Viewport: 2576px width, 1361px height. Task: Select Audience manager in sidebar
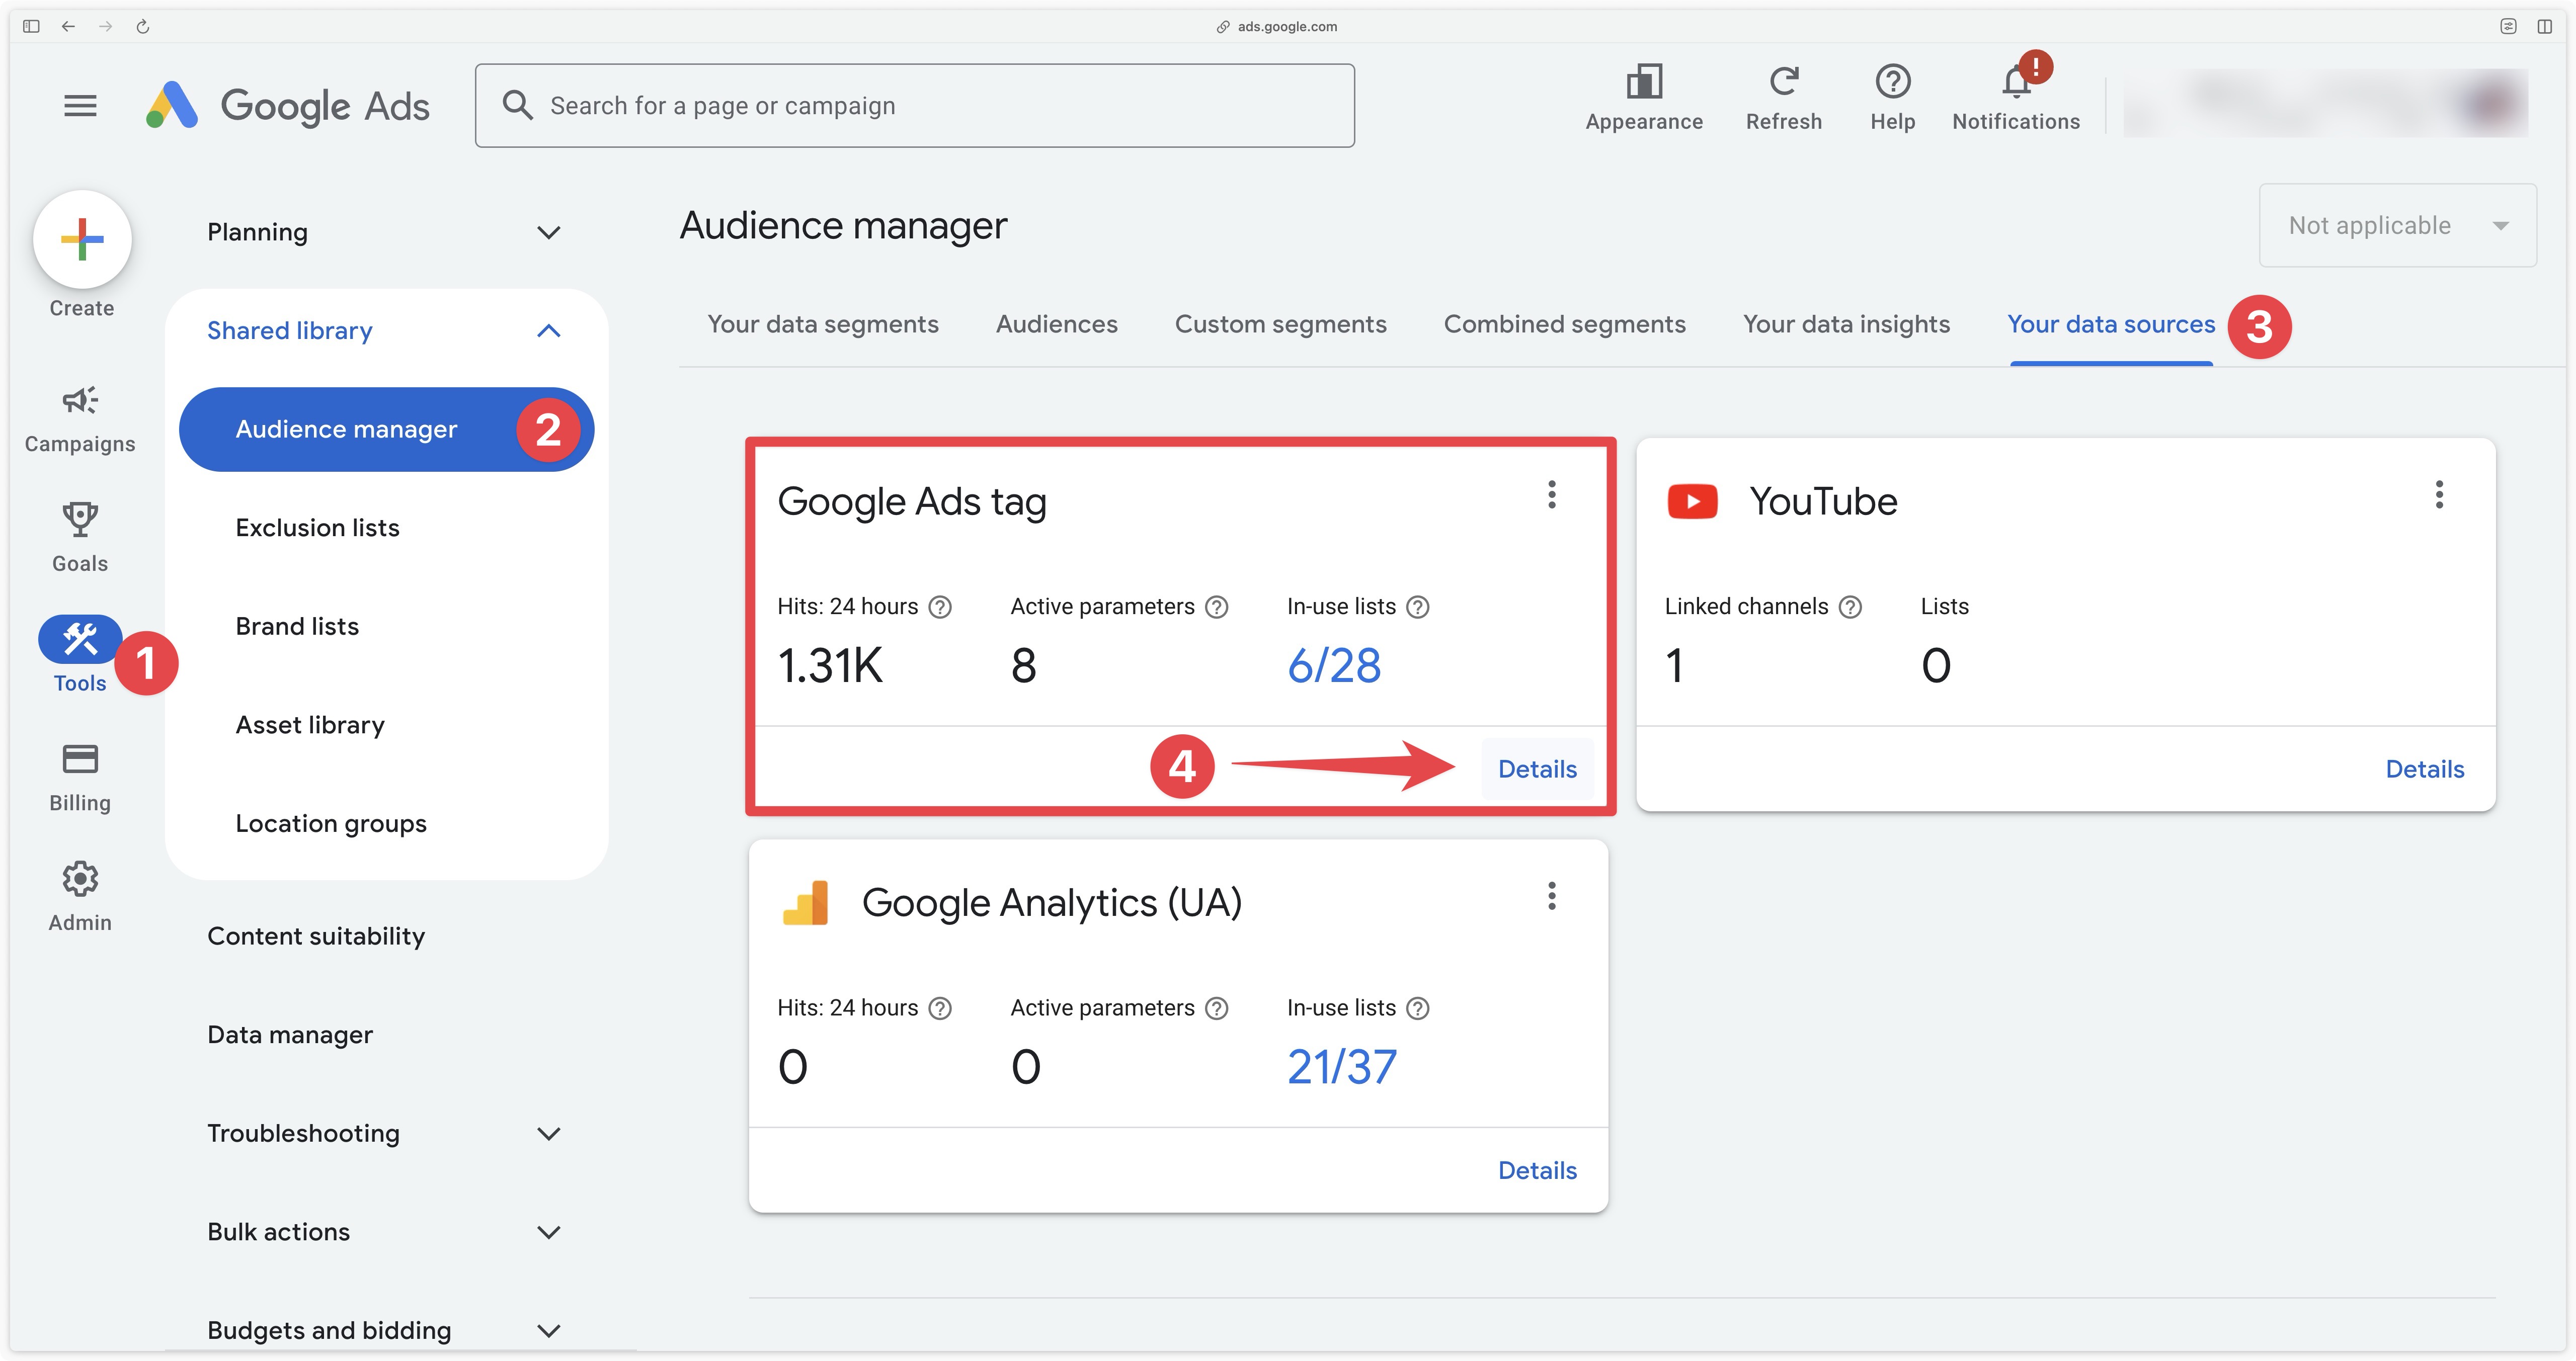386,429
